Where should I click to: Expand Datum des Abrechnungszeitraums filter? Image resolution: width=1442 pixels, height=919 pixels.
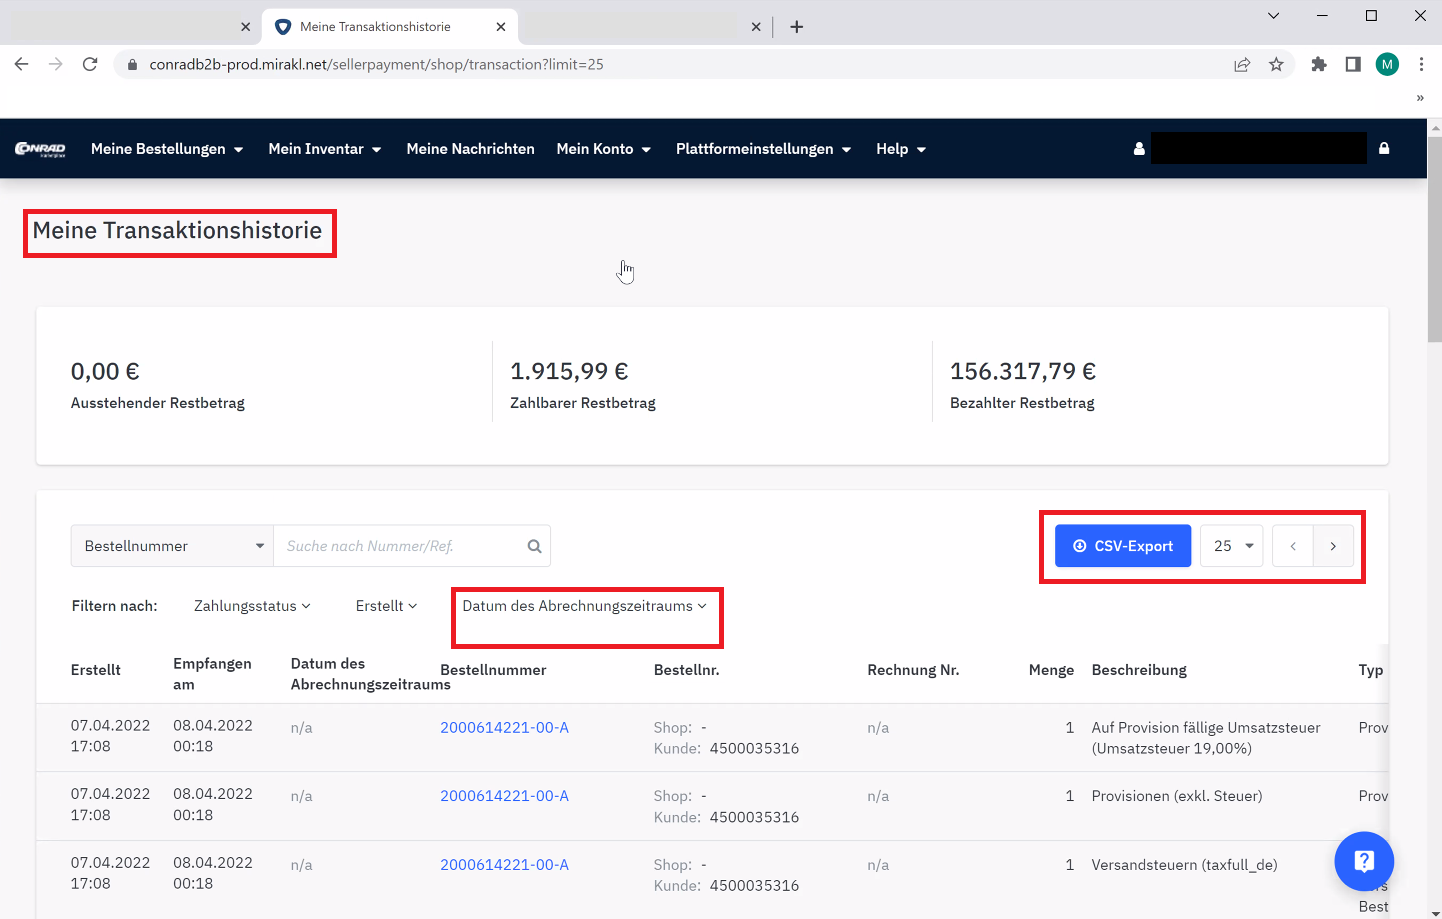click(x=584, y=606)
